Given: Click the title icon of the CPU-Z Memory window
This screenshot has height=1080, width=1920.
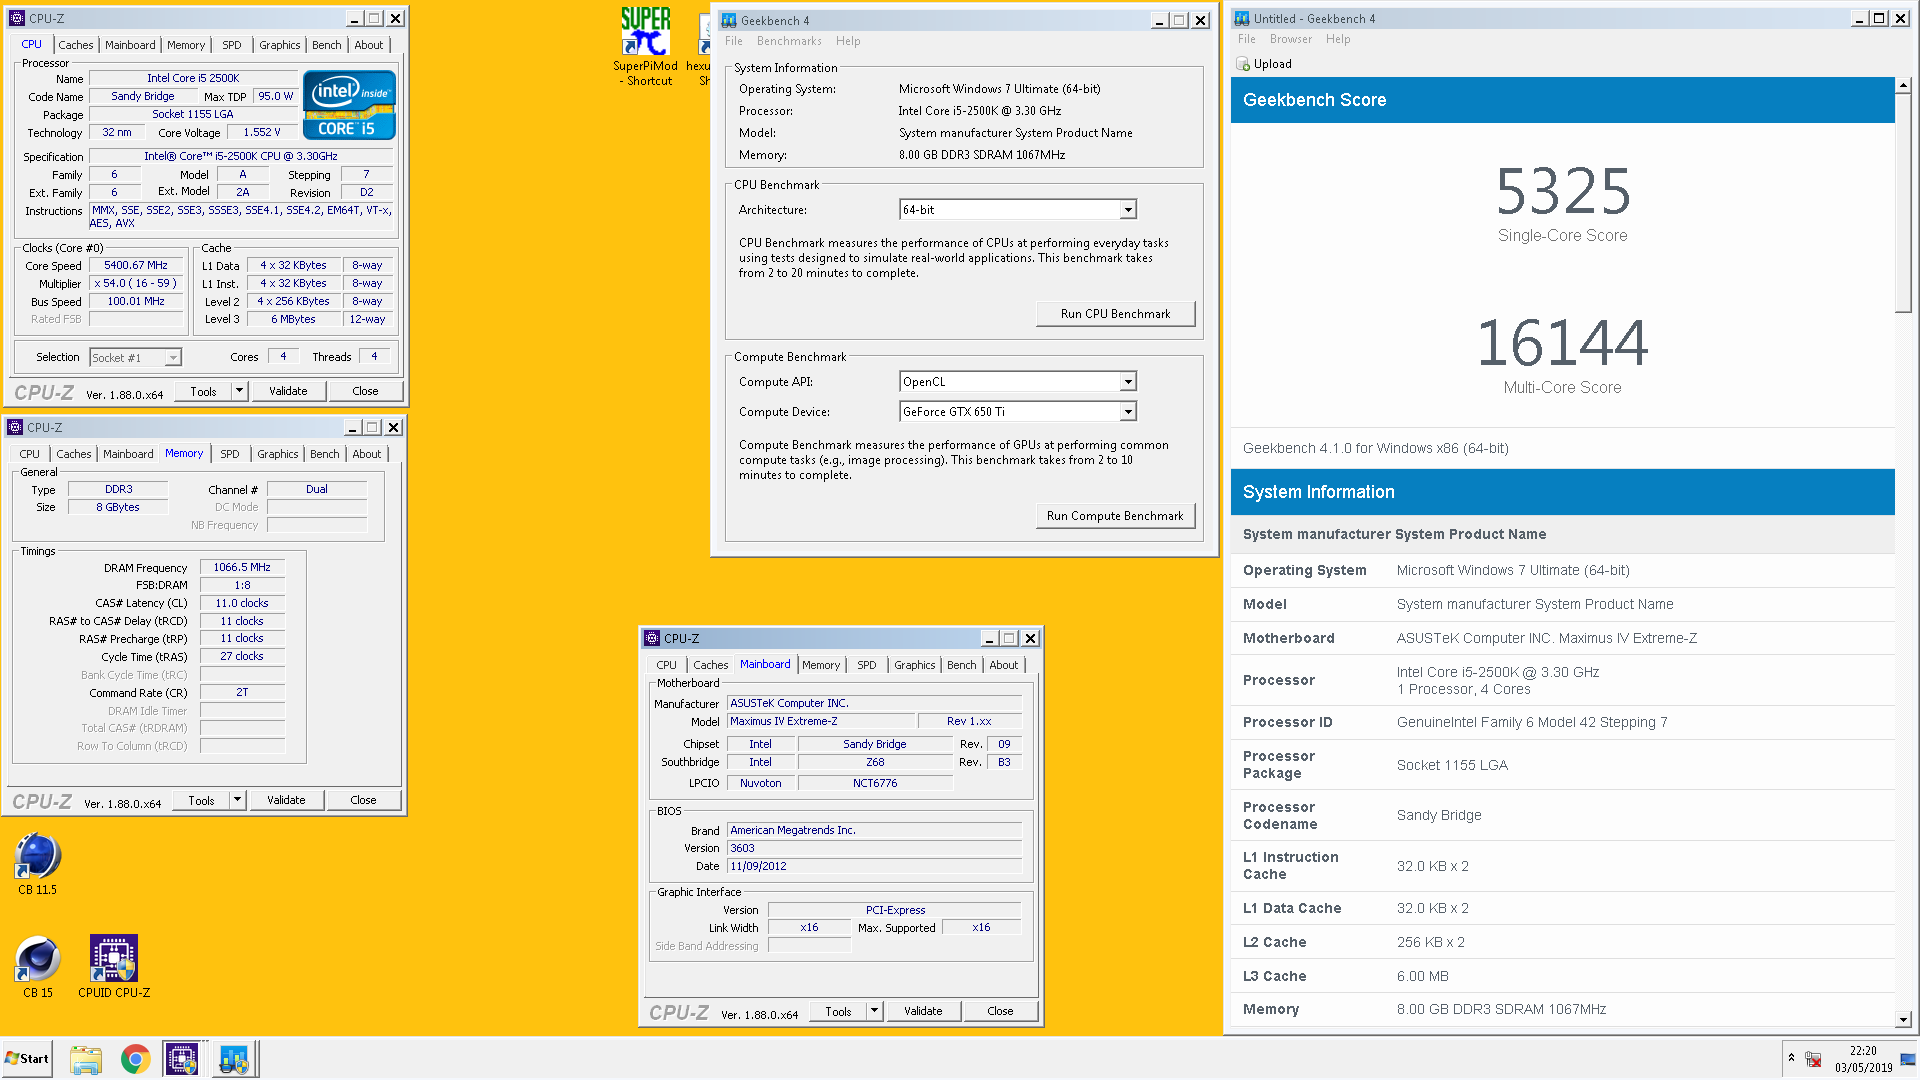Looking at the screenshot, I should (15, 427).
